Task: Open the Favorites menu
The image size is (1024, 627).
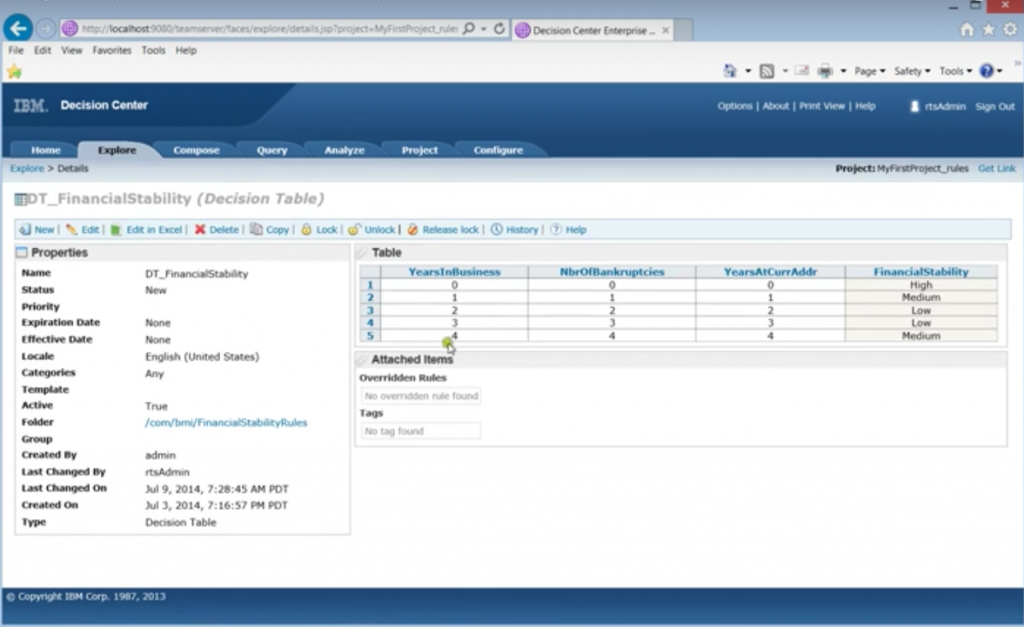Action: 112,50
